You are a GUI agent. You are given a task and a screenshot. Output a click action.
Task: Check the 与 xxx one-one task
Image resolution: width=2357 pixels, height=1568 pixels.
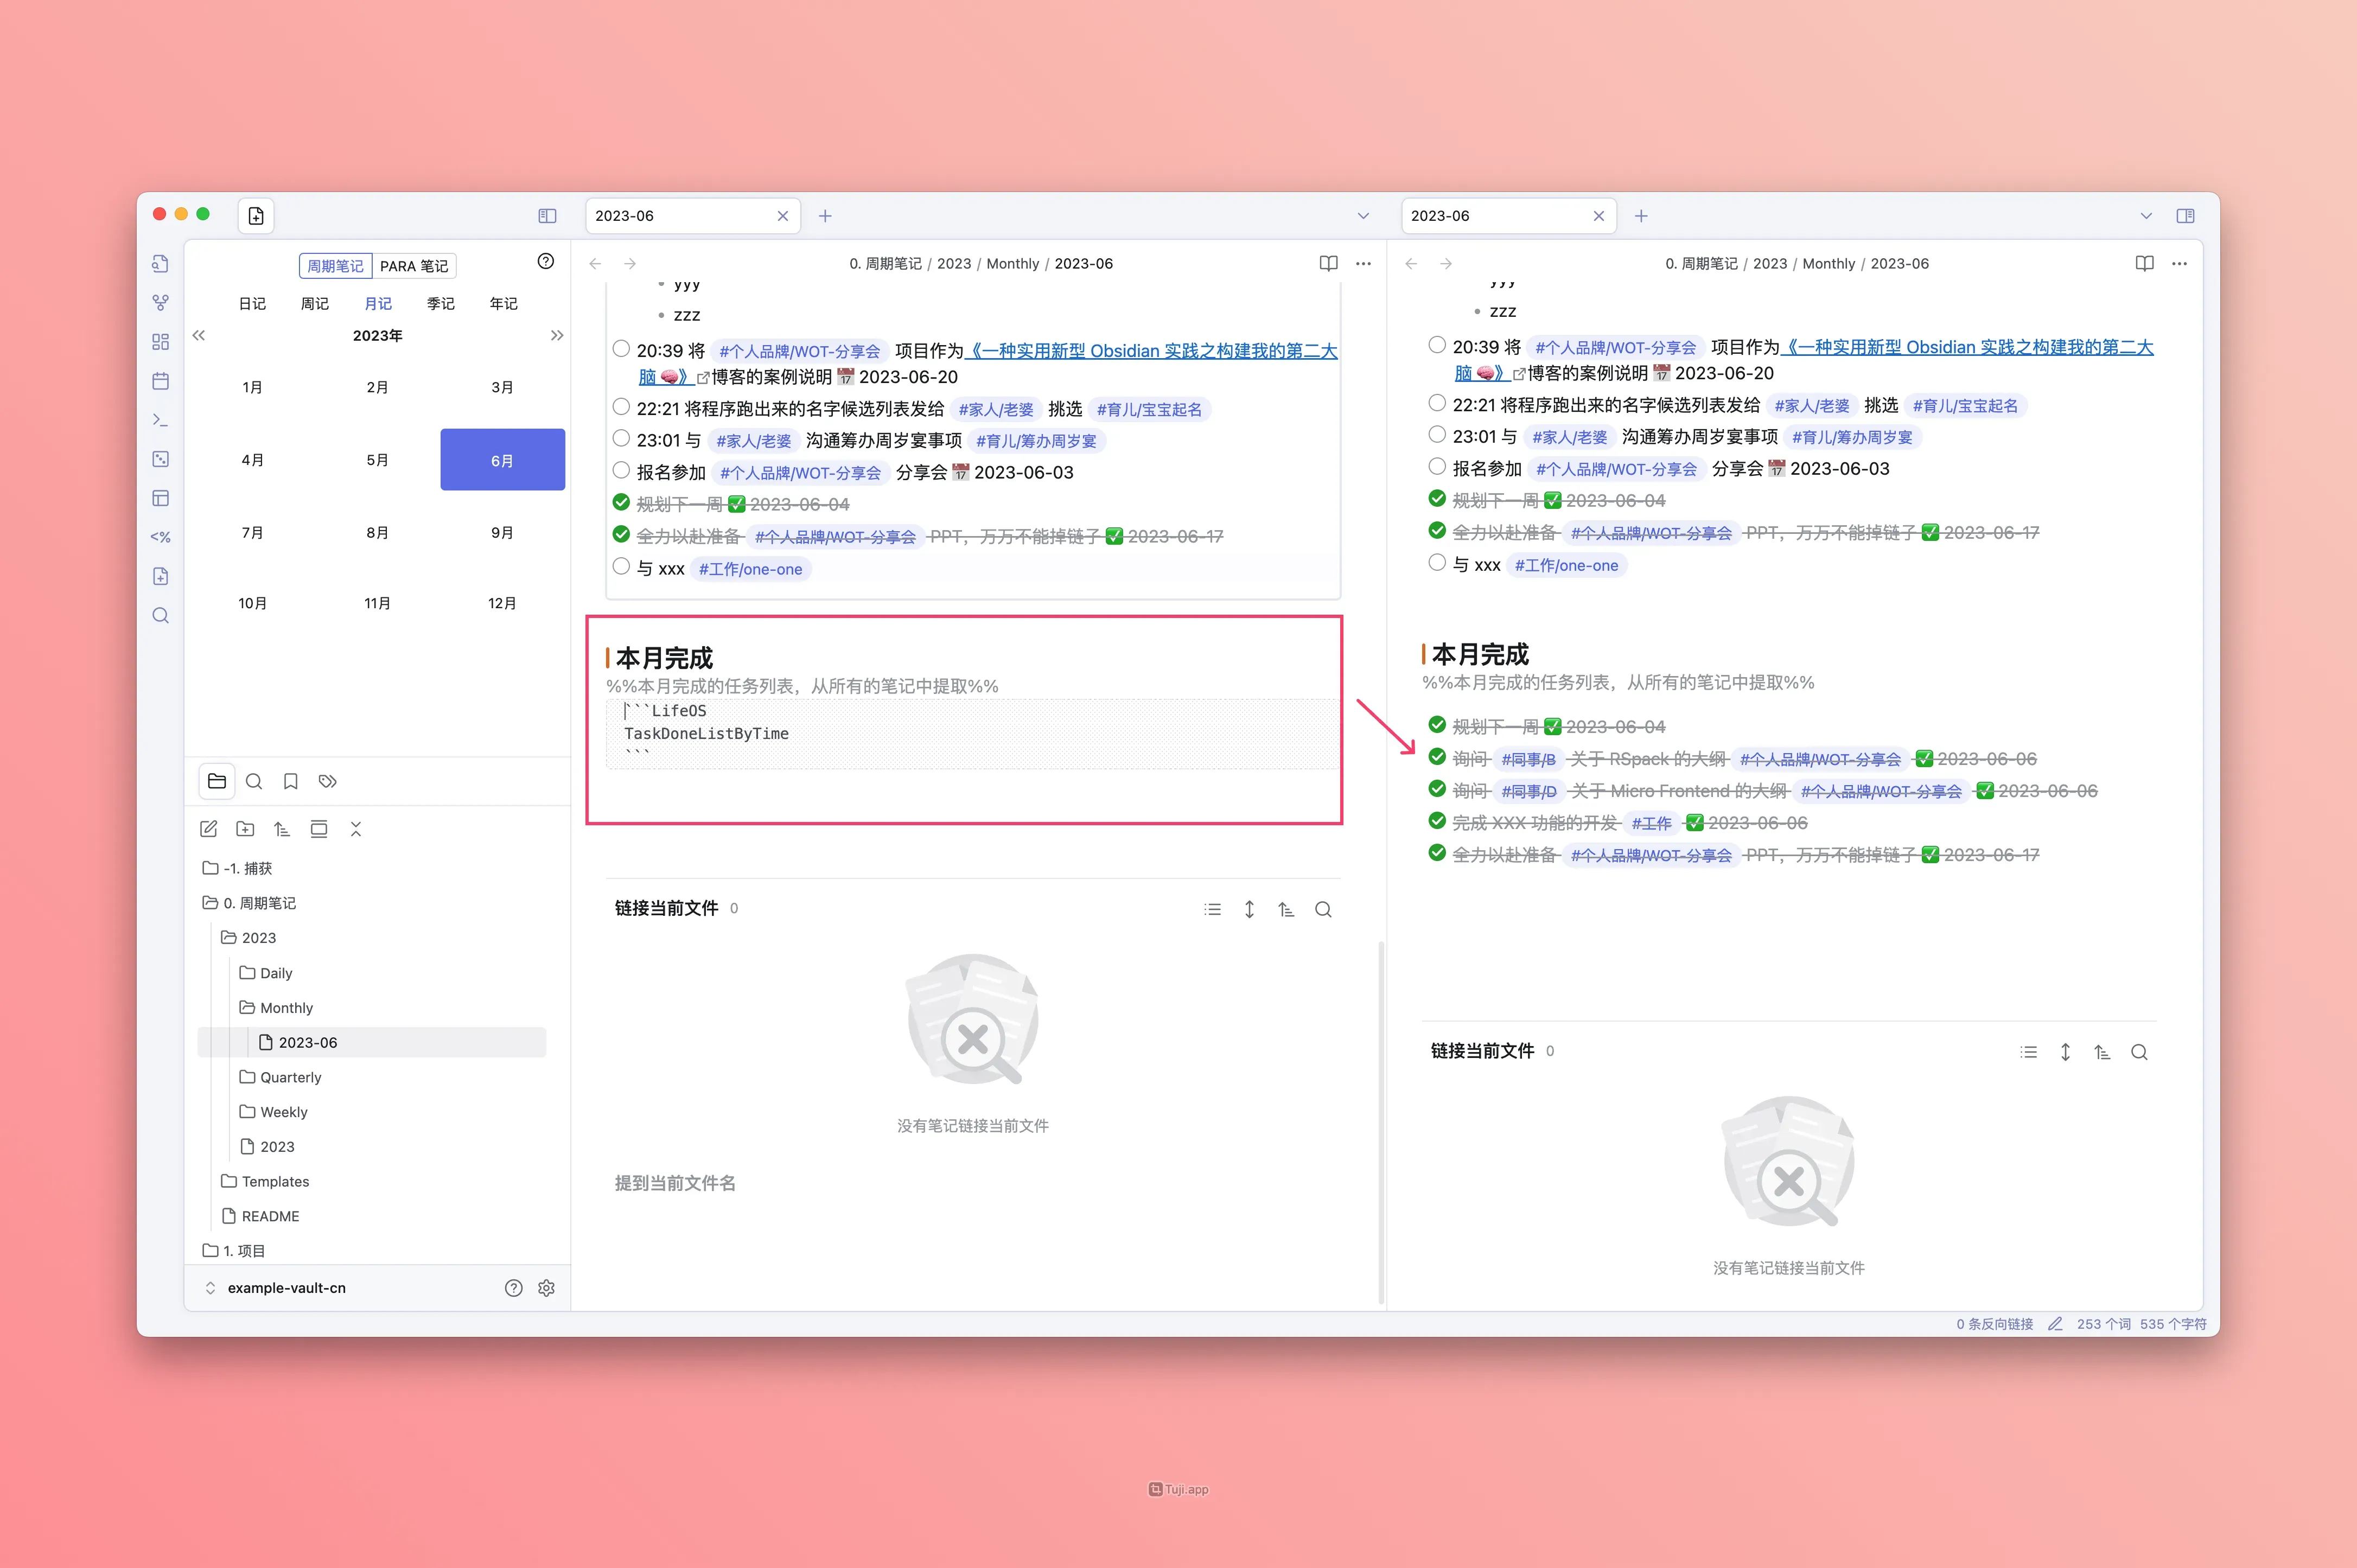pos(621,567)
